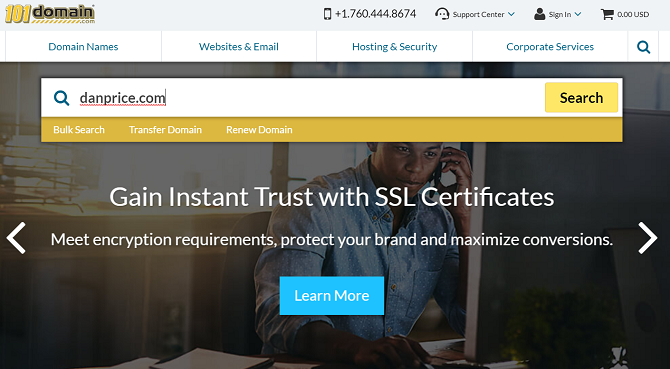Click the Meet encryption requirements subtitle text
The height and width of the screenshot is (369, 670).
332,240
